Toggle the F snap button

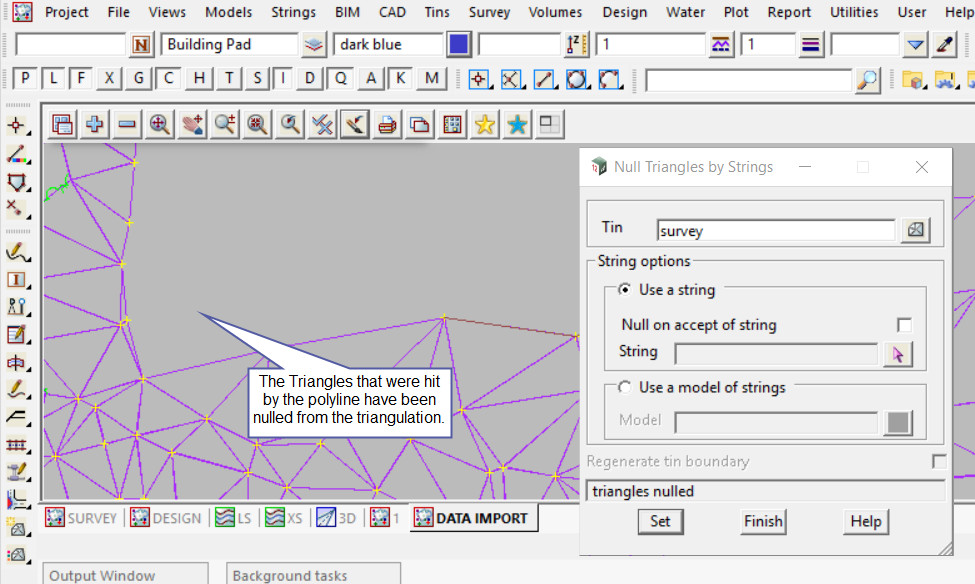[81, 78]
